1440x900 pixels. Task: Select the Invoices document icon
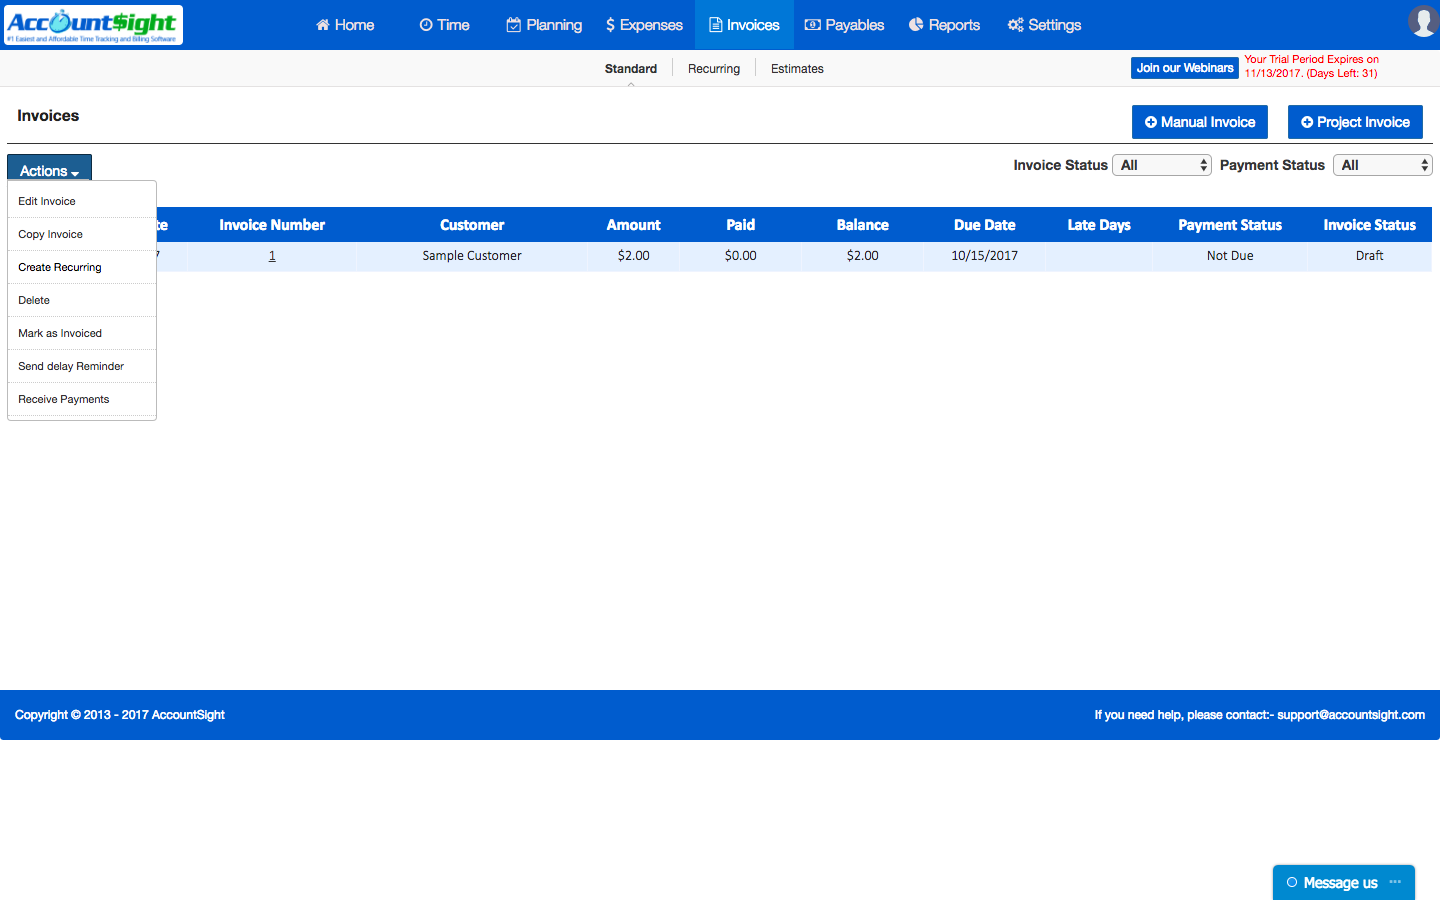714,24
